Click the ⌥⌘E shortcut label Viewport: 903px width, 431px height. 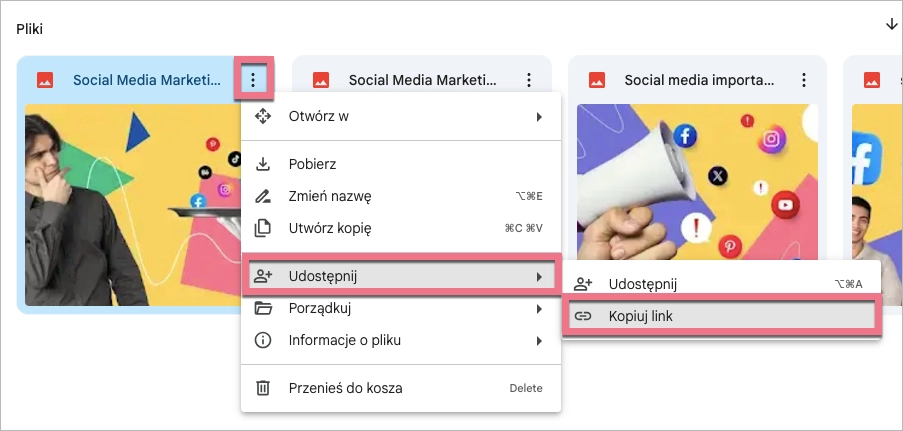(x=529, y=196)
